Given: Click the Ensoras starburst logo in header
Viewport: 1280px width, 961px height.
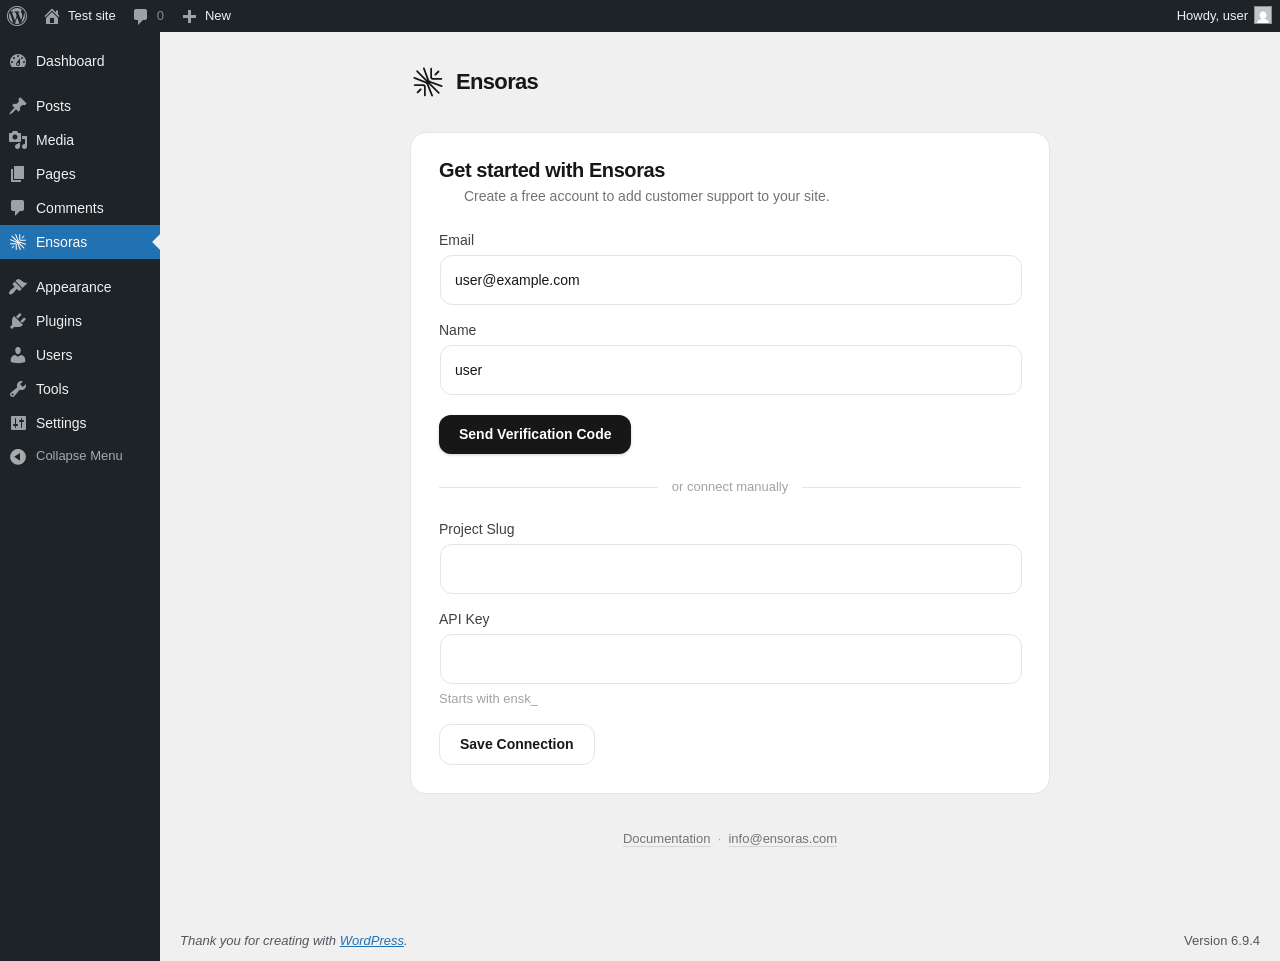Looking at the screenshot, I should [428, 82].
